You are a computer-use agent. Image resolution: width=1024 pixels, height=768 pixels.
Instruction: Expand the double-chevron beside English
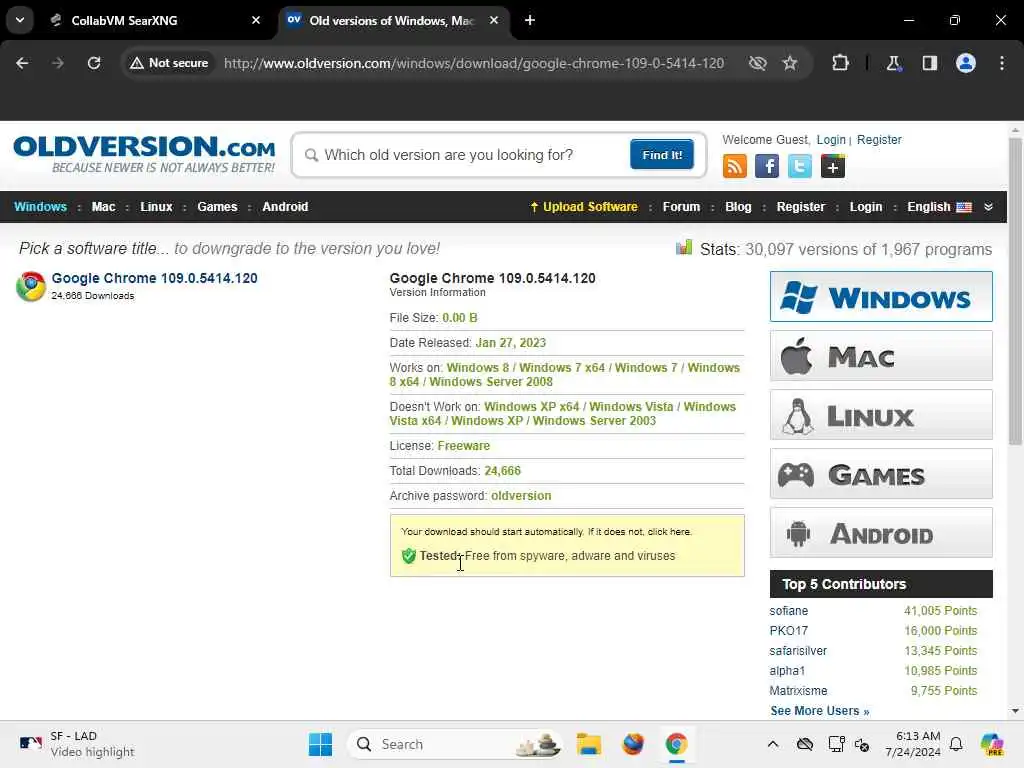pos(988,206)
